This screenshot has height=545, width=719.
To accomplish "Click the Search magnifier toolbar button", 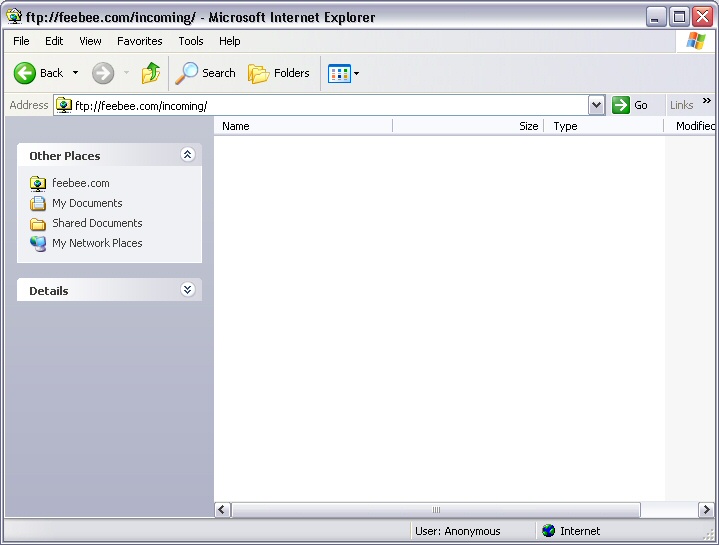I will click(x=205, y=73).
